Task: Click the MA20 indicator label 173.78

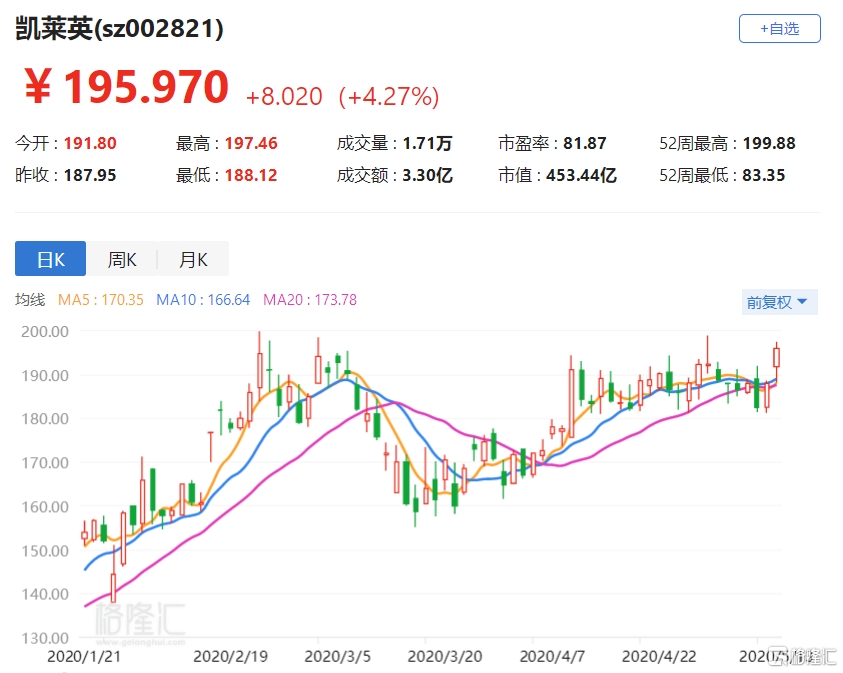Action: coord(310,300)
